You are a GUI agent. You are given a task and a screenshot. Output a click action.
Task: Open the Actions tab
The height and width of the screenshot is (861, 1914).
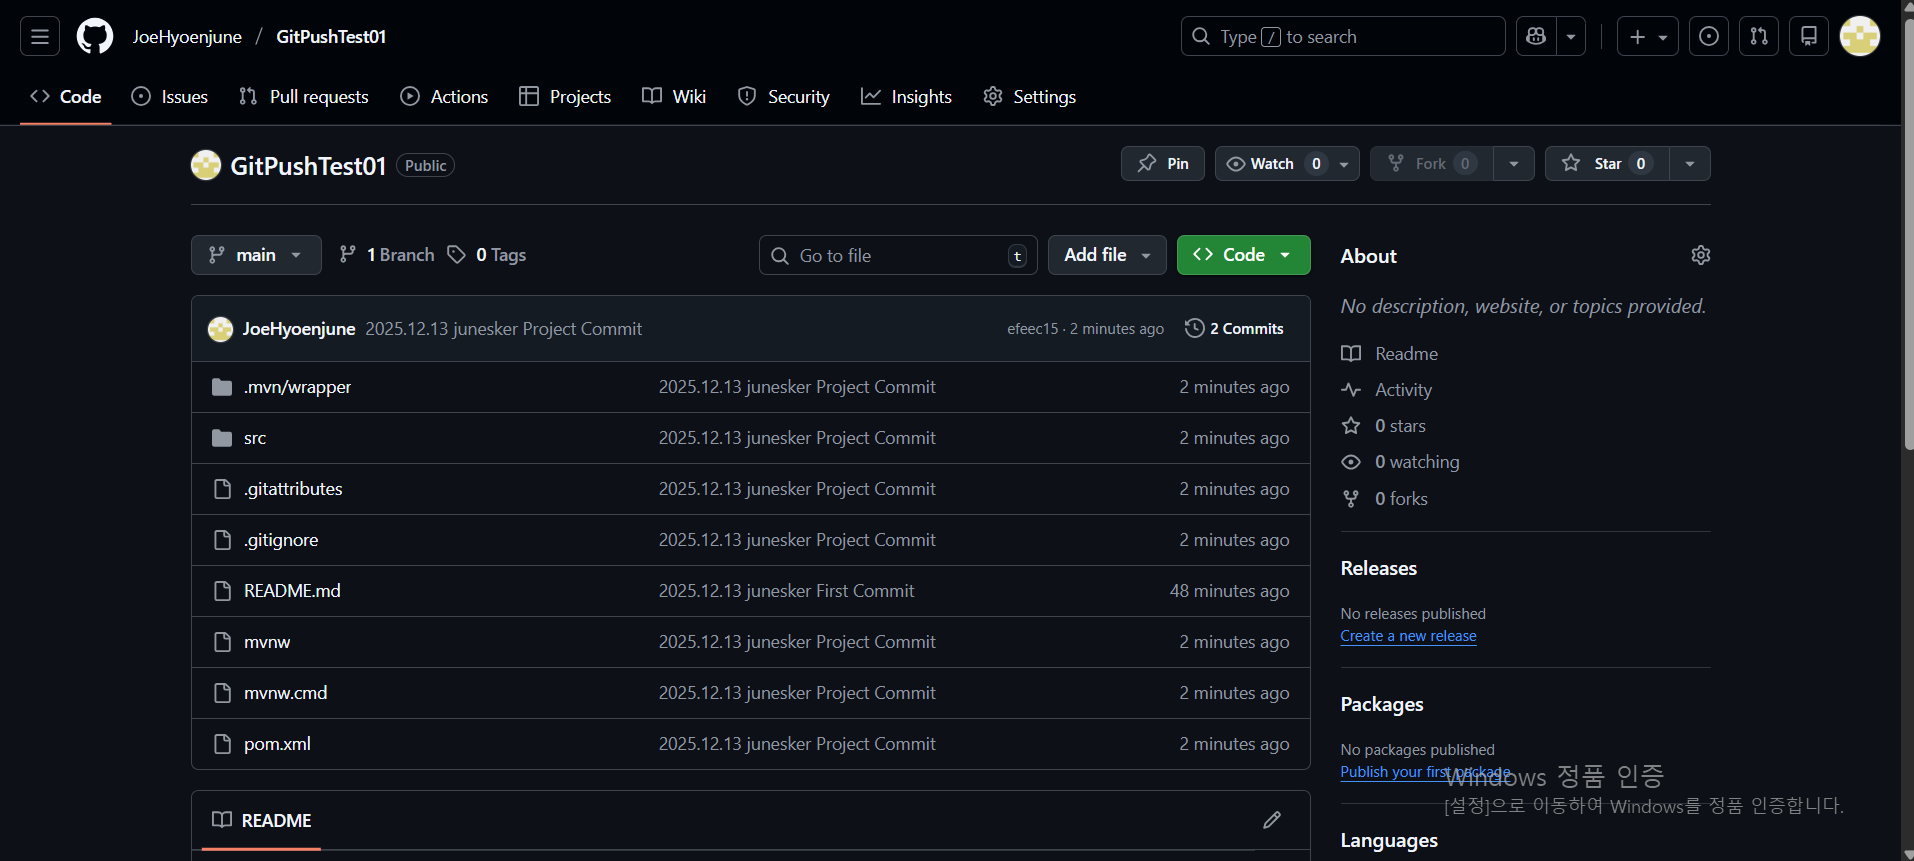(444, 97)
